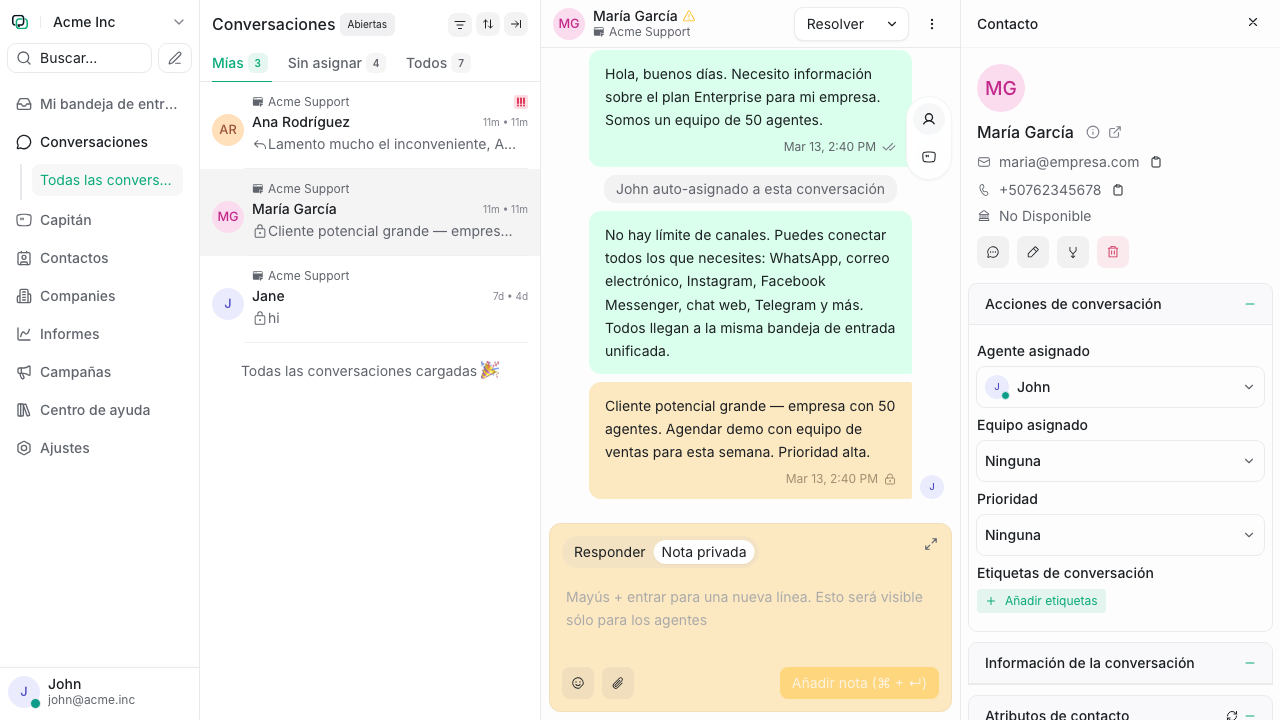Expand the Resolver action dropdown arrow
The width and height of the screenshot is (1280, 720).
click(891, 23)
